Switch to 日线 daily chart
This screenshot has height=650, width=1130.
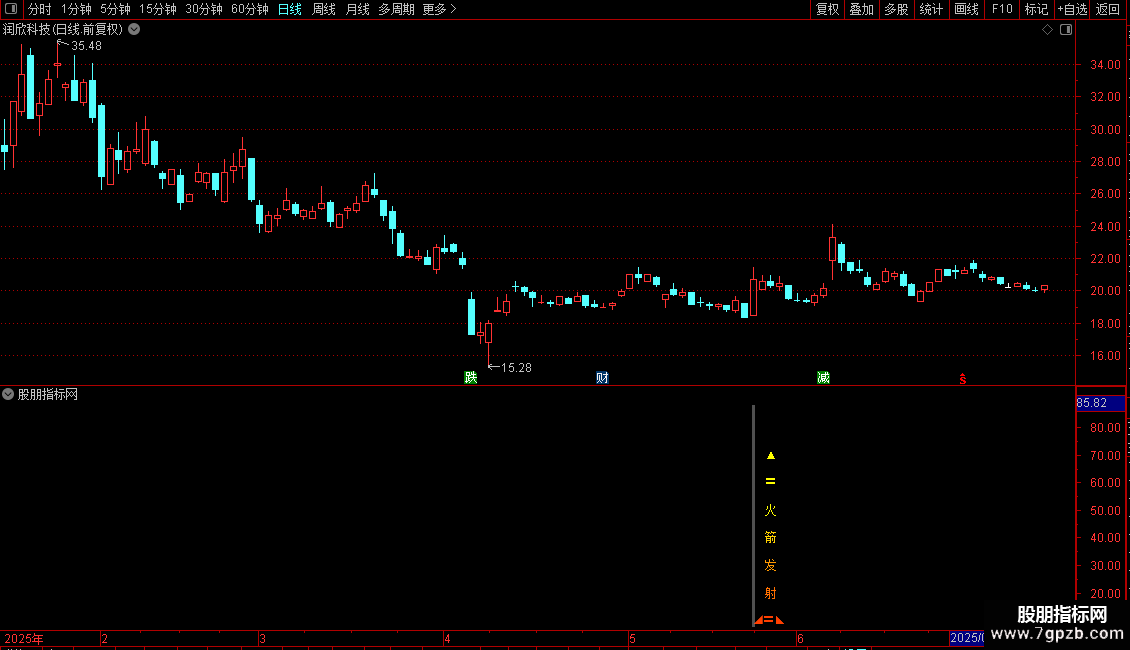coord(290,9)
